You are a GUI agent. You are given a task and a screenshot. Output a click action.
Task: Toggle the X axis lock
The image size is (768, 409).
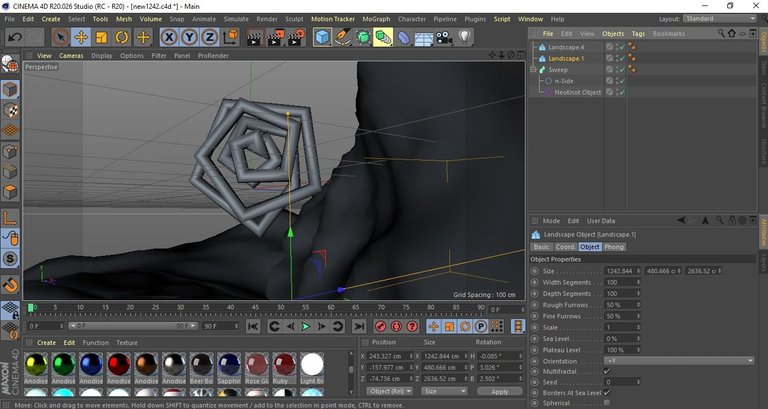click(x=169, y=37)
